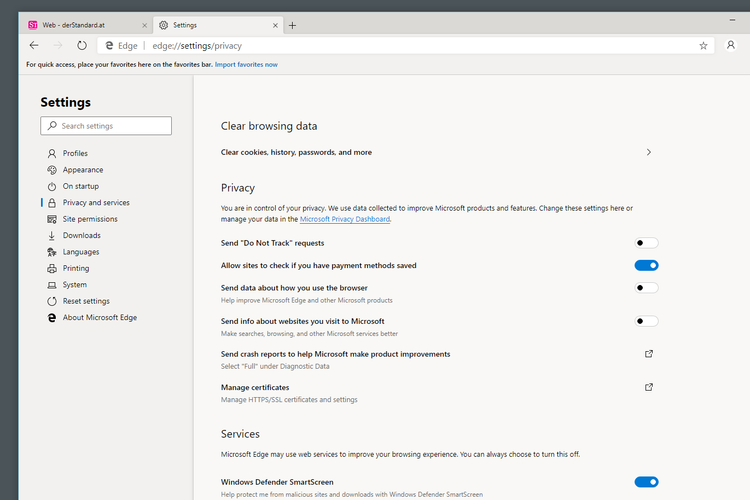Open Manage certificates external link icon
Viewport: 750px width, 500px height.
(x=649, y=387)
